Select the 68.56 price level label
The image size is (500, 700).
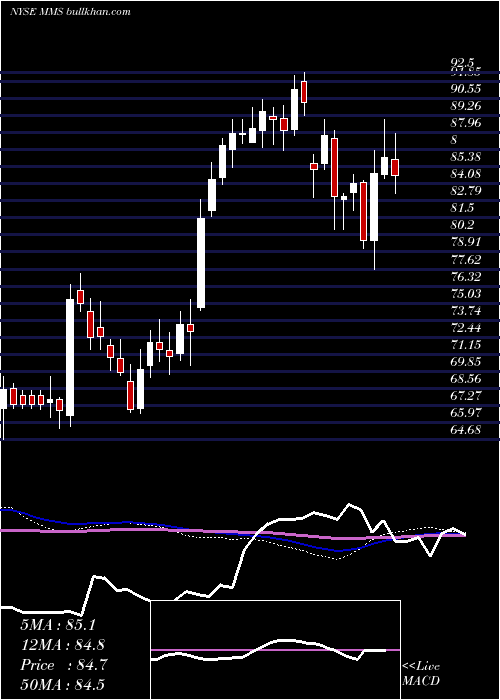click(466, 379)
